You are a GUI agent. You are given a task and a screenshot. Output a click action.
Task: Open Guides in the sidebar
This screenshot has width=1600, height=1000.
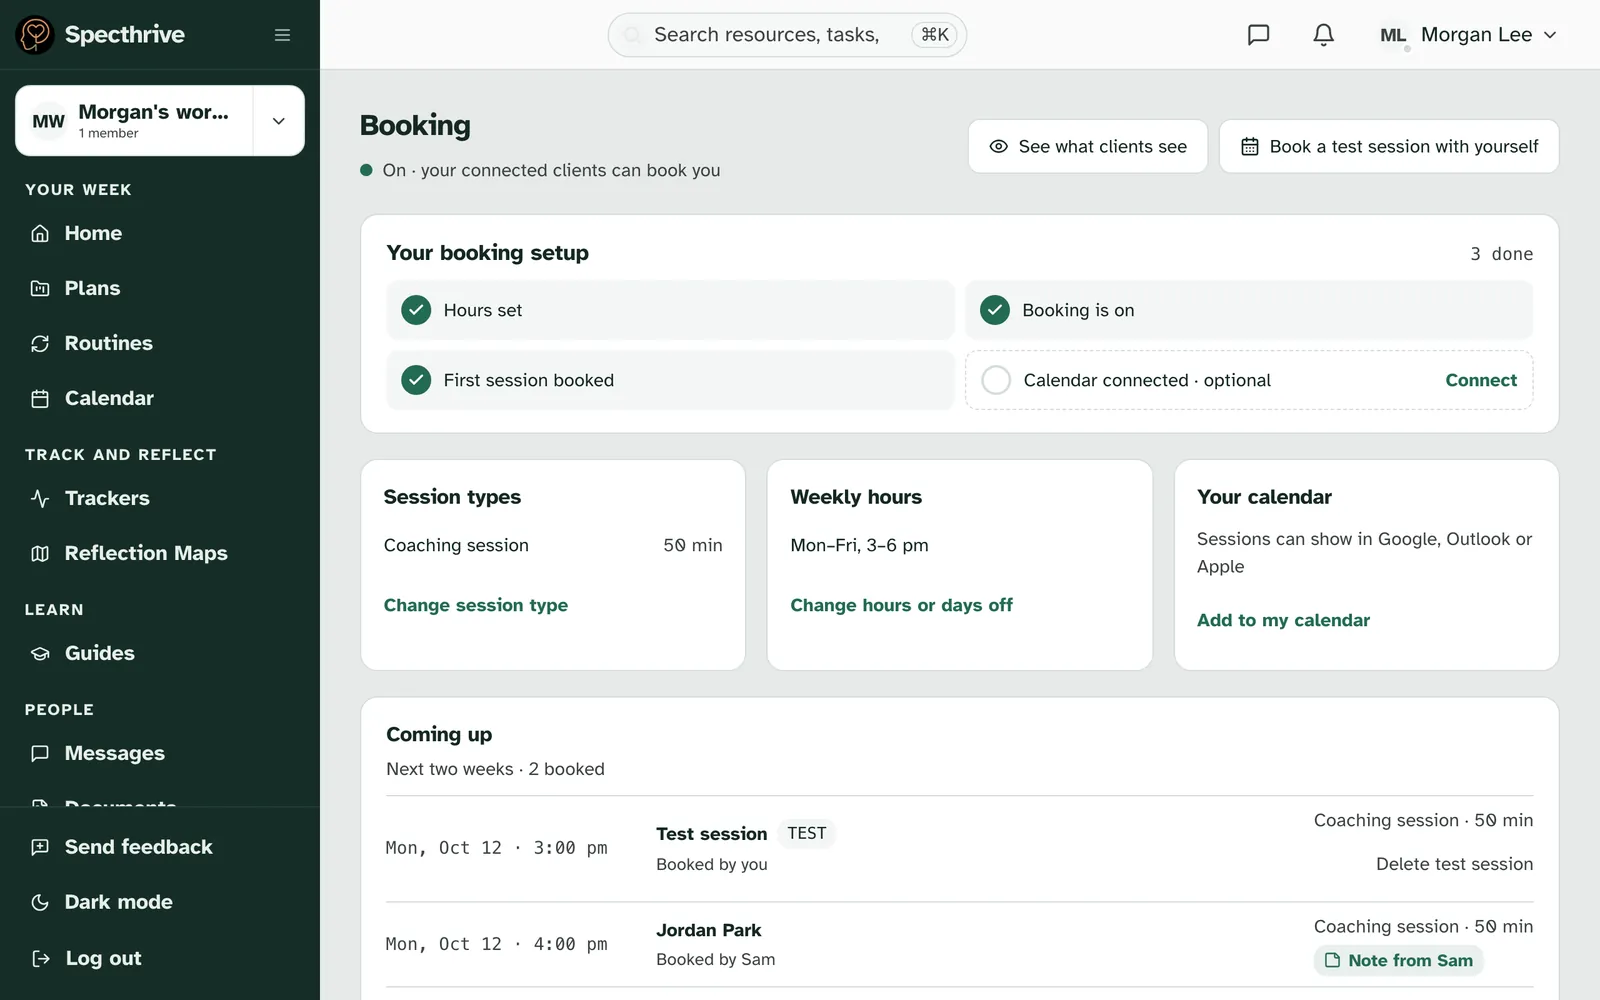tap(160, 654)
